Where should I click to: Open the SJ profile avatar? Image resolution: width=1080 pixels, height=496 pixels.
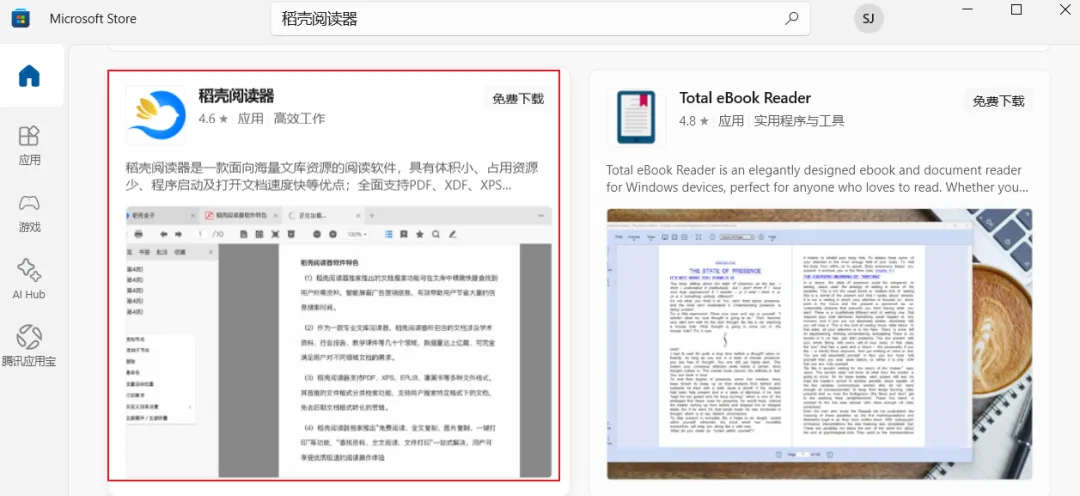[x=869, y=19]
